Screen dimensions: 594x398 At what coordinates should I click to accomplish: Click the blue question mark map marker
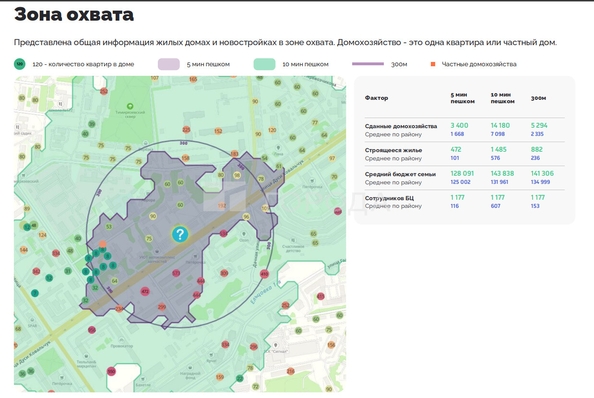pos(180,234)
